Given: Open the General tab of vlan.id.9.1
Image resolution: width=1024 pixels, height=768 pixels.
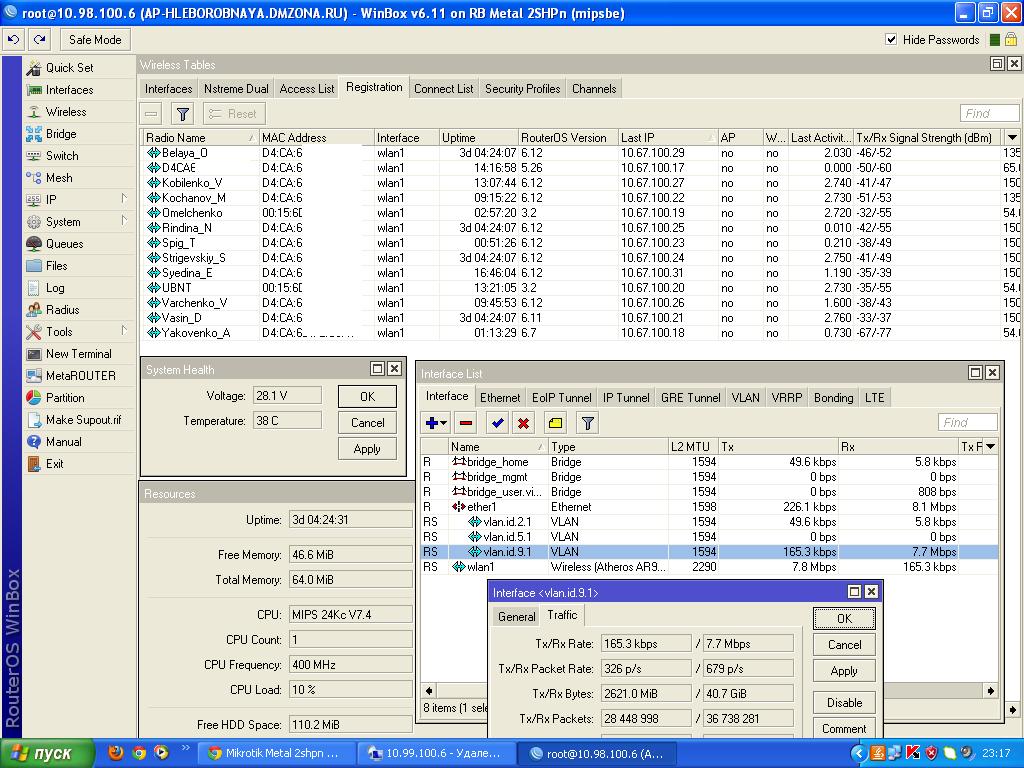Looking at the screenshot, I should 517,616.
